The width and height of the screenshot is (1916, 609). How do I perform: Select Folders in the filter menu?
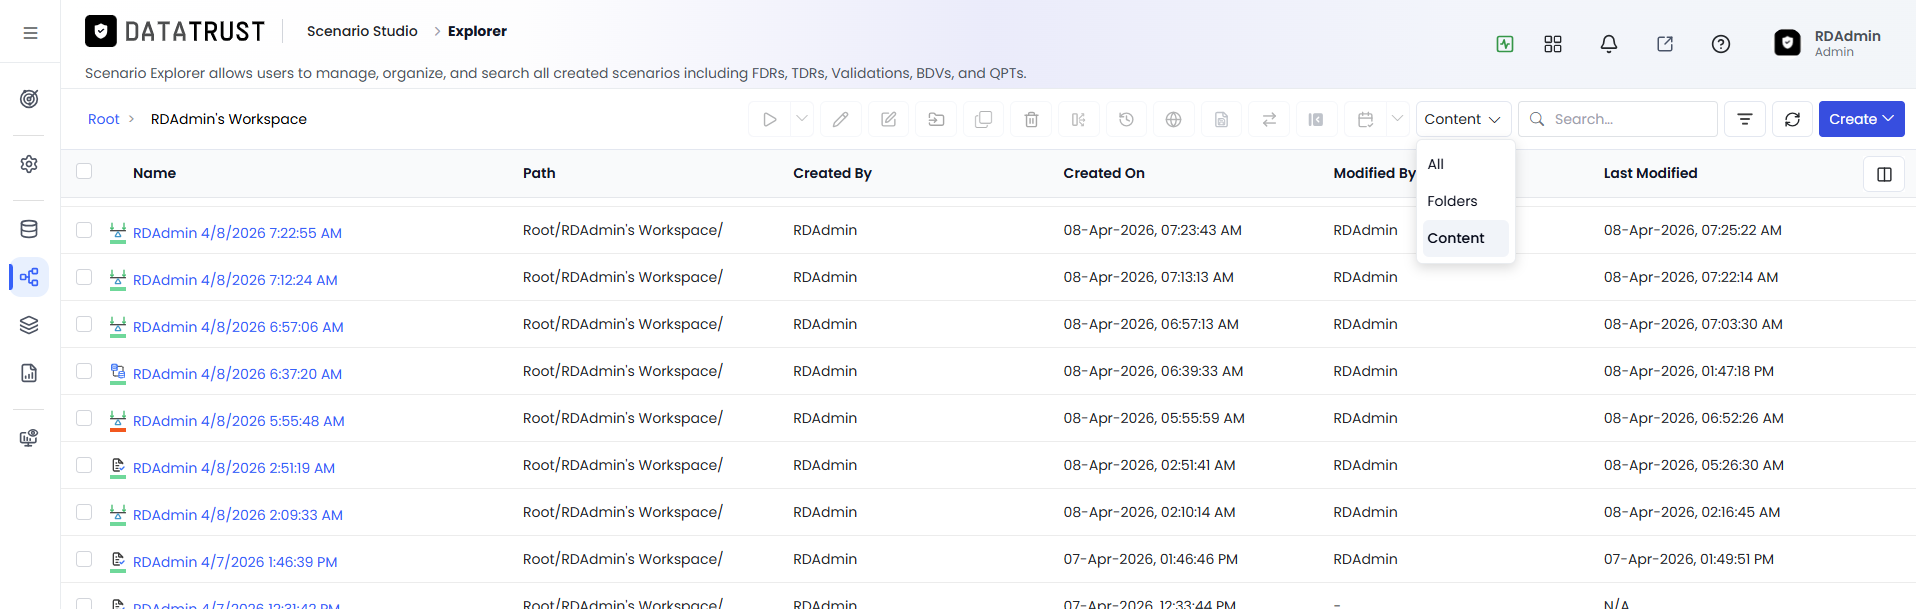pyautogui.click(x=1466, y=201)
